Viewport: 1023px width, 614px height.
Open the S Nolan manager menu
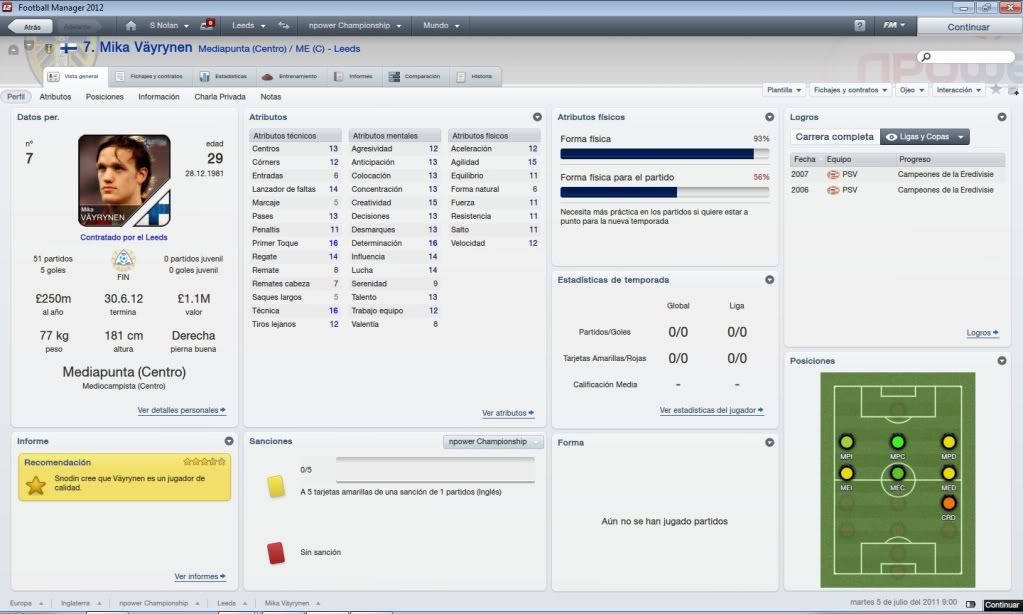pos(169,25)
